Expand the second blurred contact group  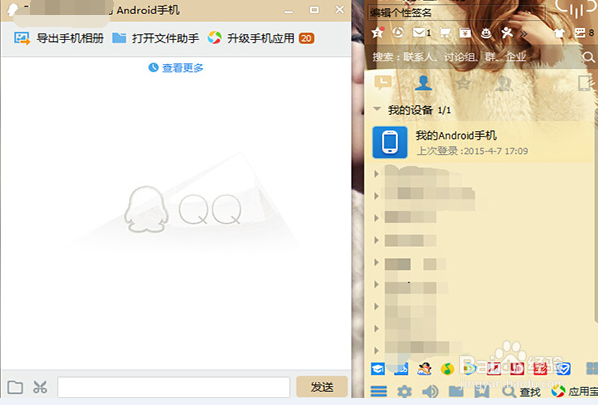(x=376, y=196)
